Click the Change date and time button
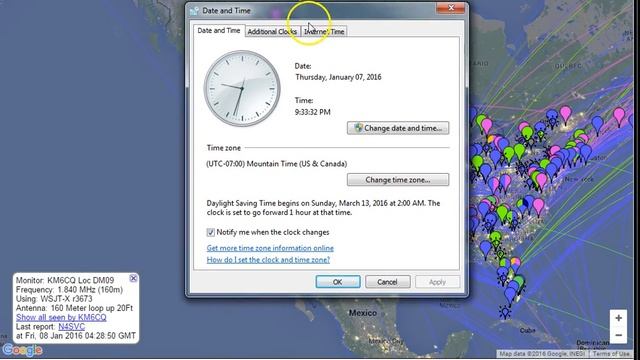The width and height of the screenshot is (640, 360). point(398,128)
